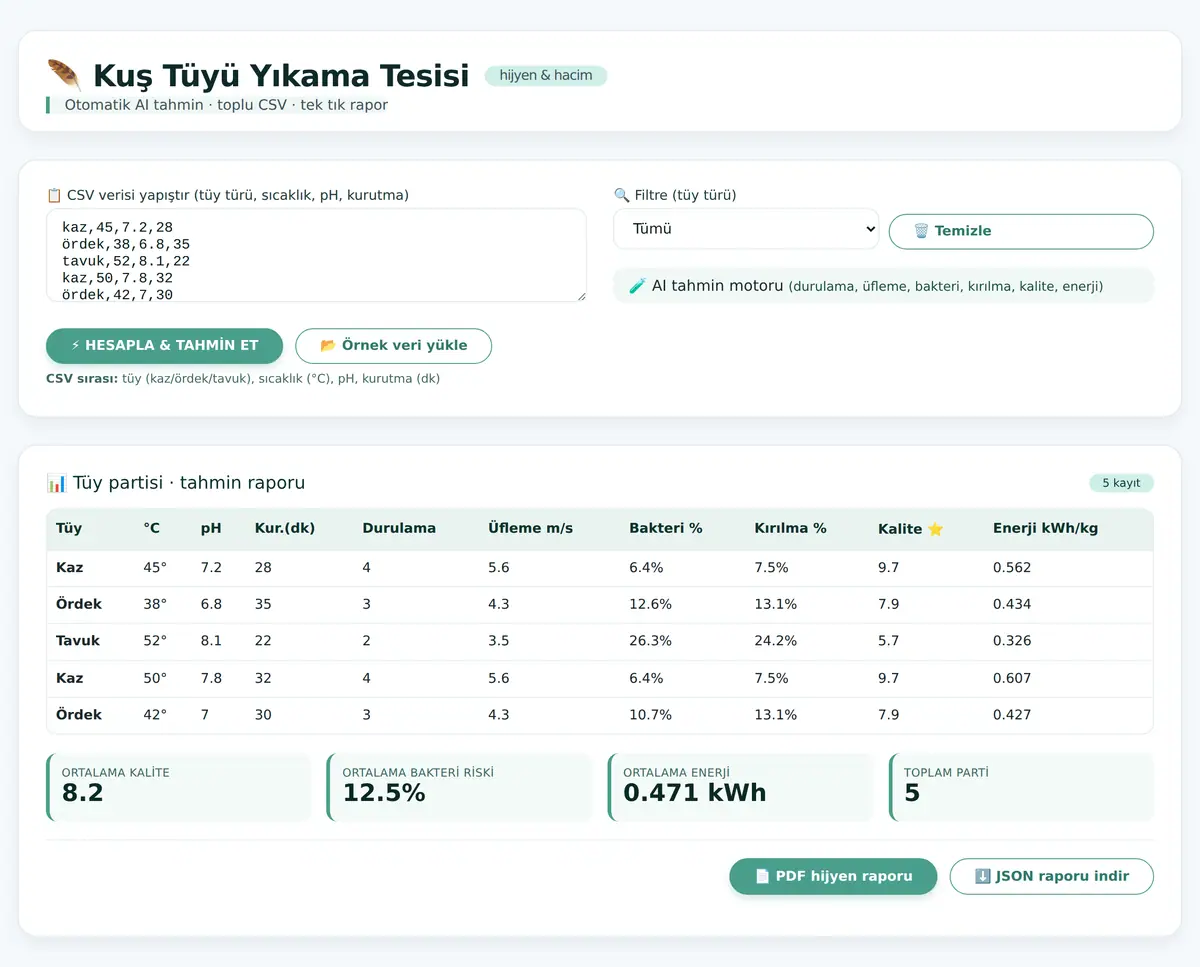Select the "Durulama" column header
1200x967 pixels.
click(x=399, y=528)
